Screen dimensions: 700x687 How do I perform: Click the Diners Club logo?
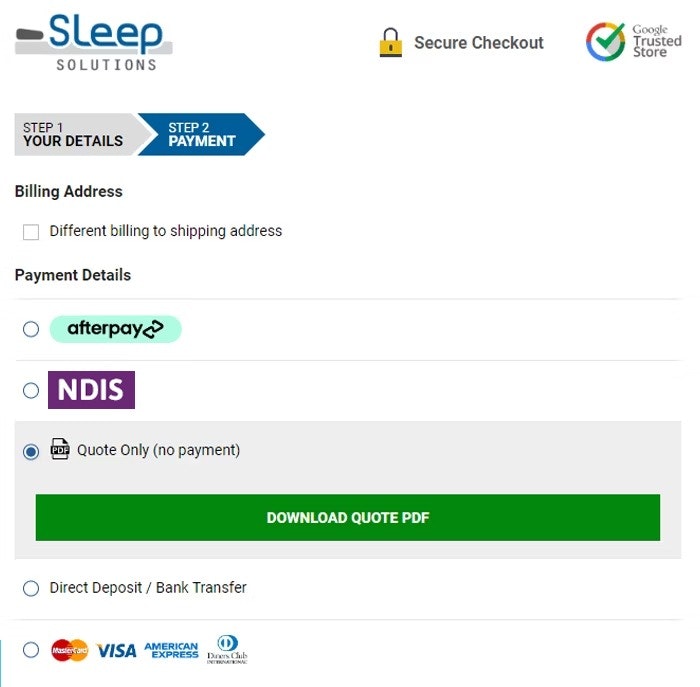pyautogui.click(x=227, y=650)
